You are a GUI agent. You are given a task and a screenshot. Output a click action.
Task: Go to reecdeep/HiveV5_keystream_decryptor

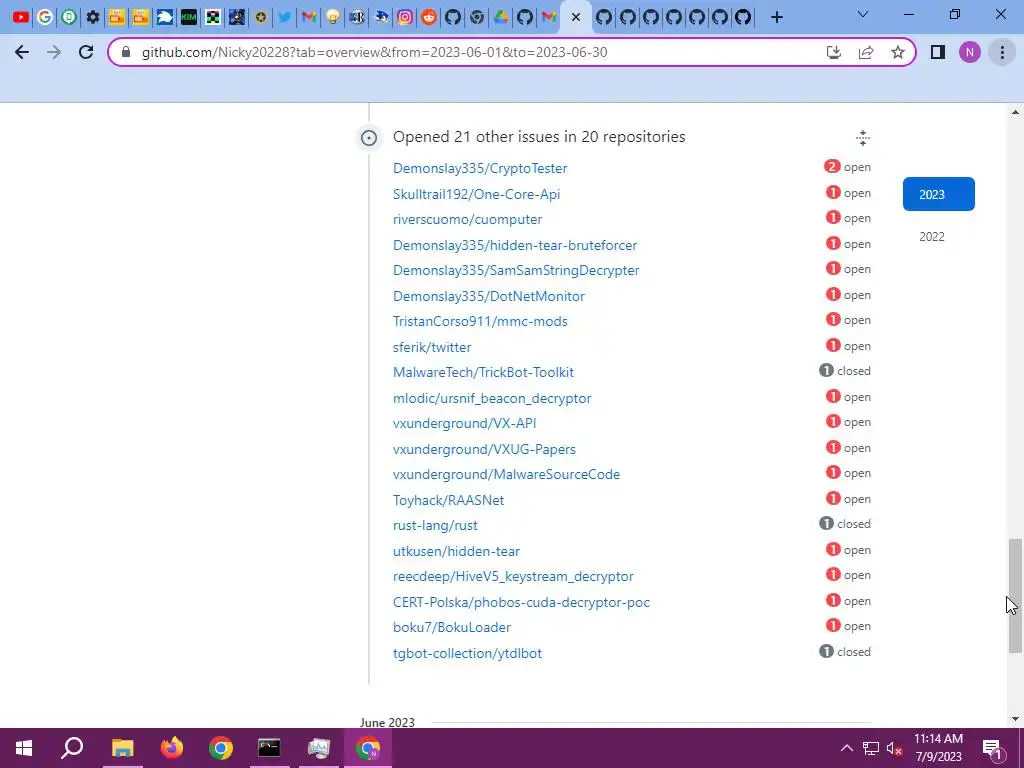[513, 576]
